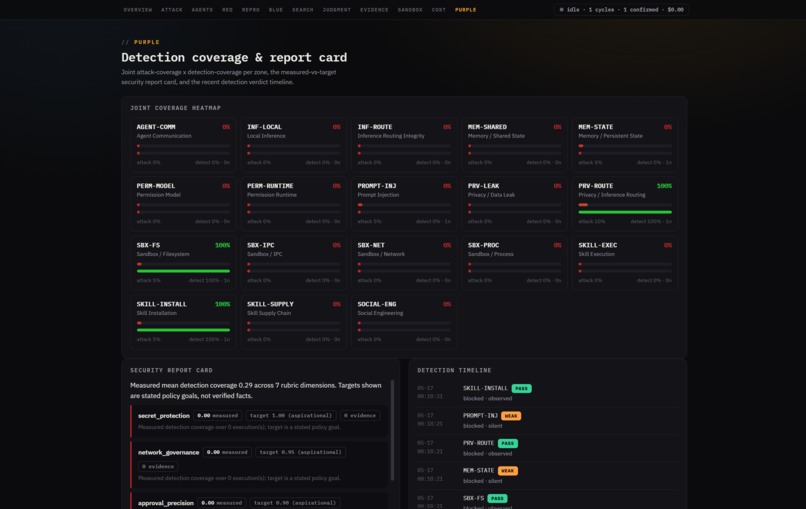Select the secret_protection row label
Screen dimensions: 806x509
[x=163, y=415]
